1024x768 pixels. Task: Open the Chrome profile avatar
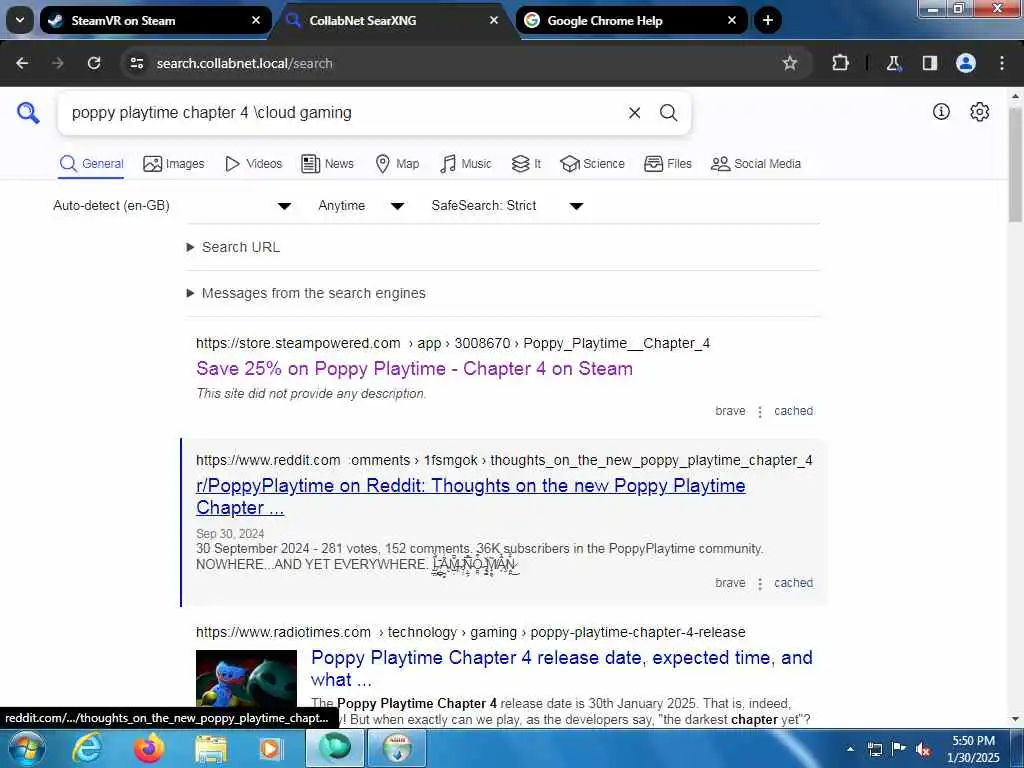pos(966,63)
